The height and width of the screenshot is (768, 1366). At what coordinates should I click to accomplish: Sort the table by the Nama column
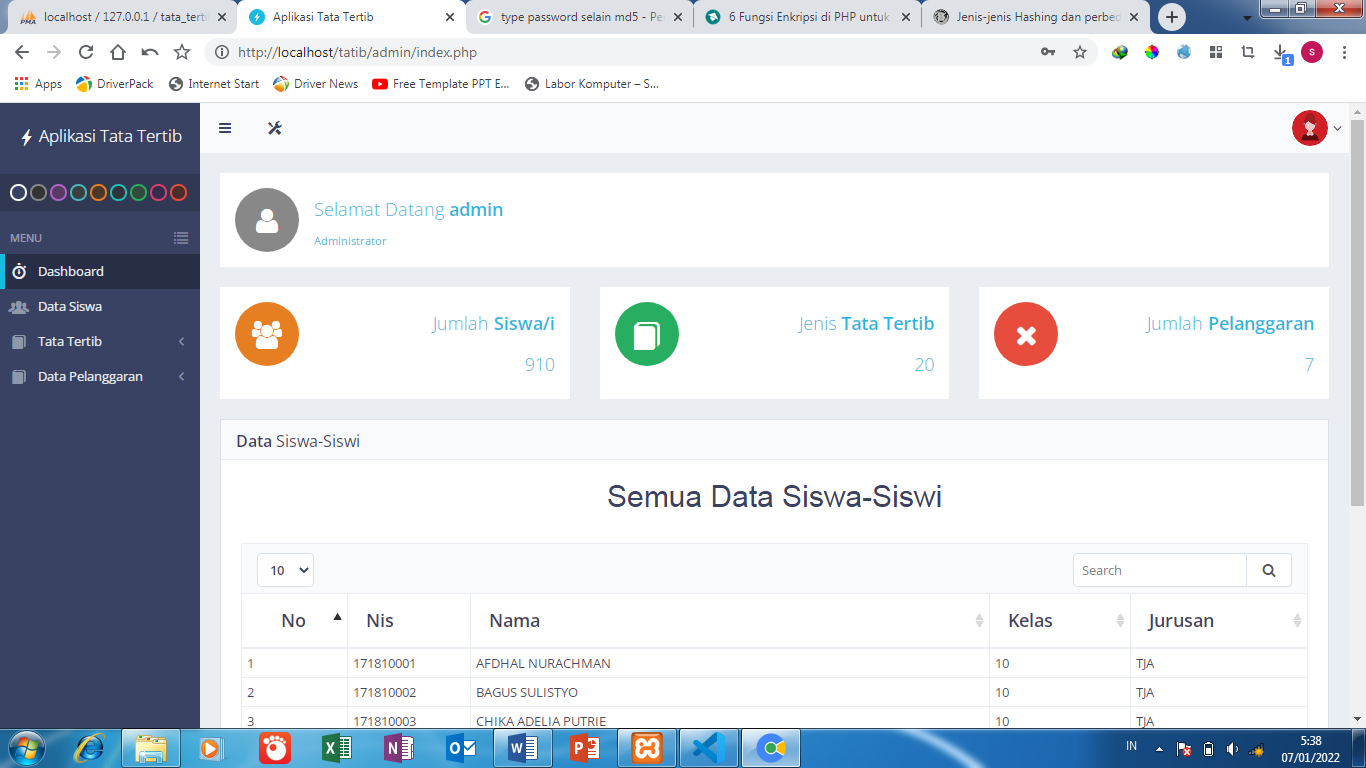(730, 621)
